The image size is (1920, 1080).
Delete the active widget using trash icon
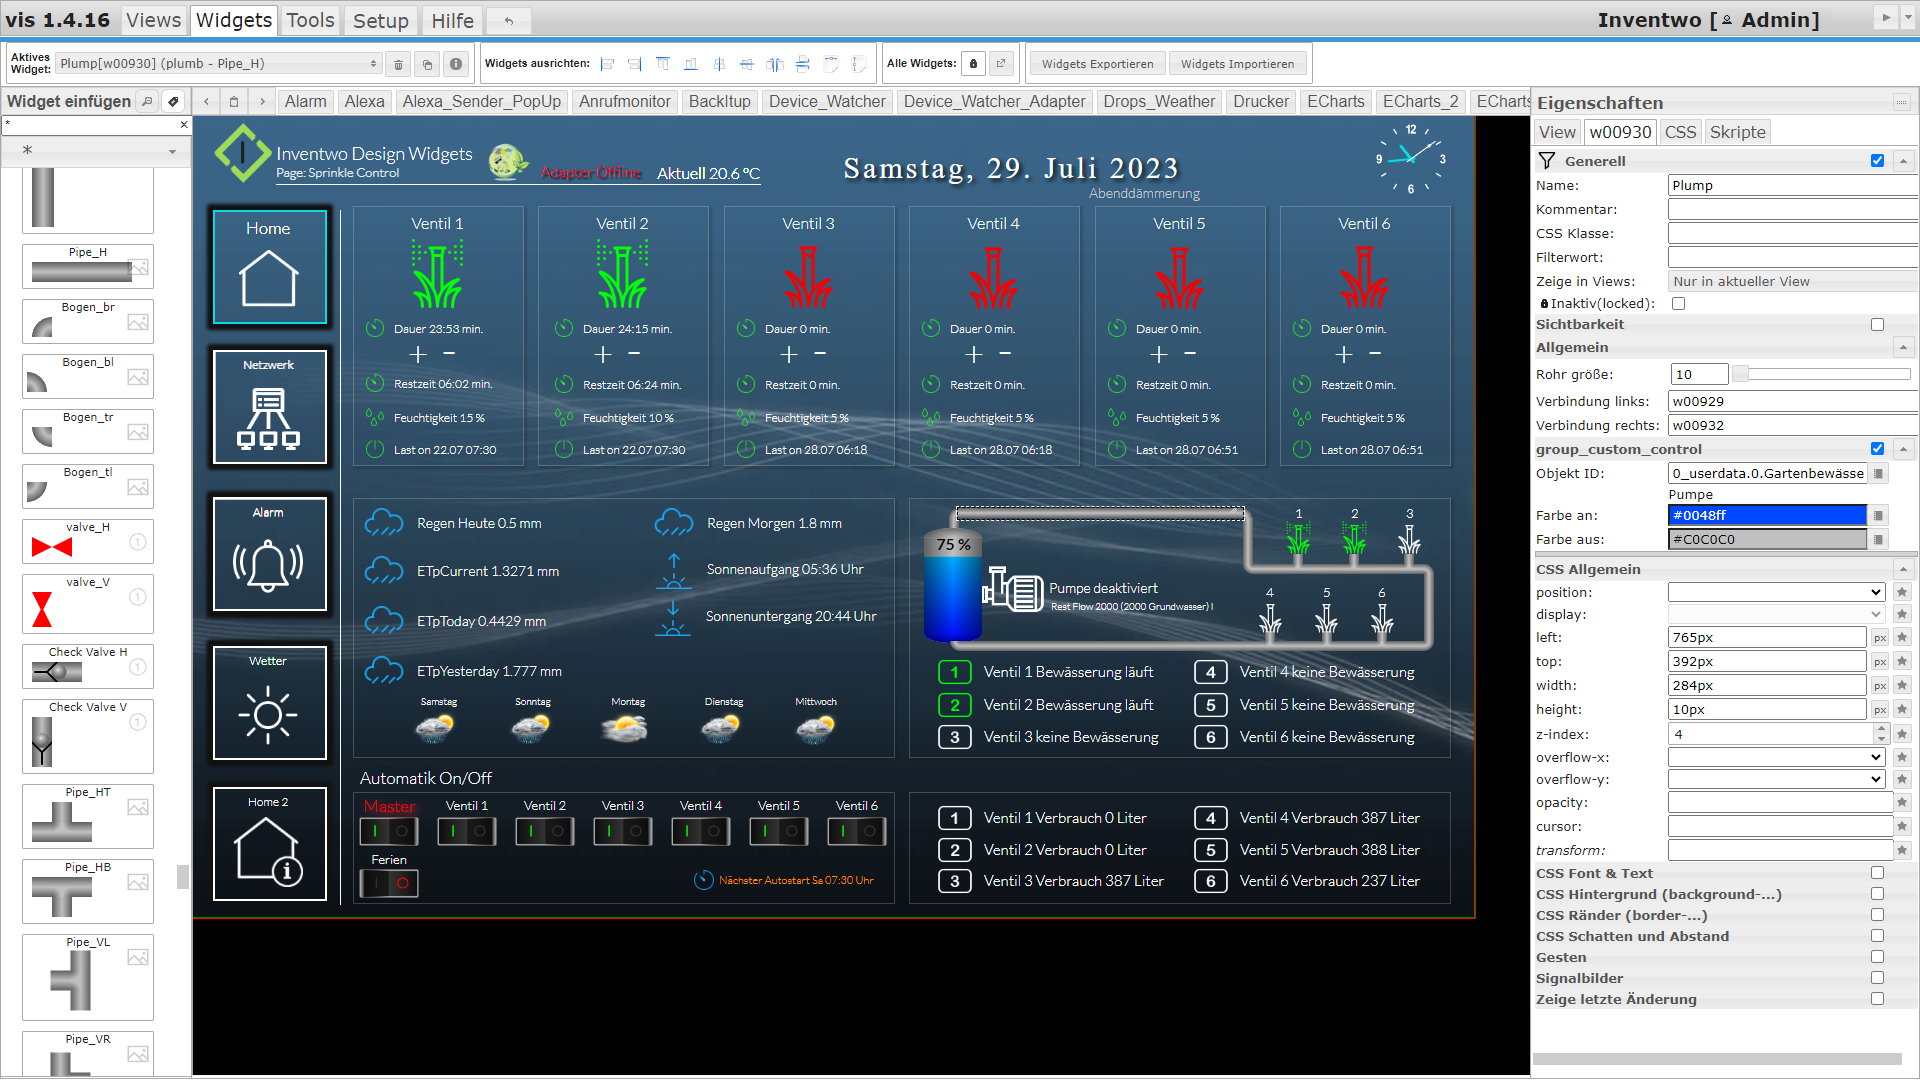398,63
